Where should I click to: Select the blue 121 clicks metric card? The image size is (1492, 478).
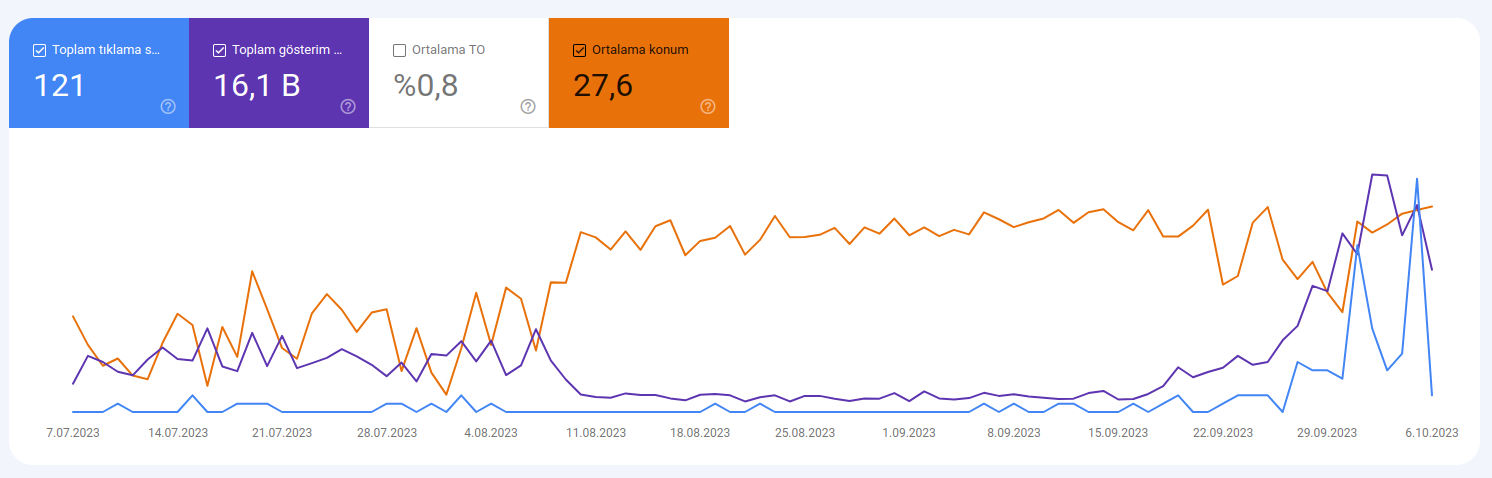coord(99,73)
